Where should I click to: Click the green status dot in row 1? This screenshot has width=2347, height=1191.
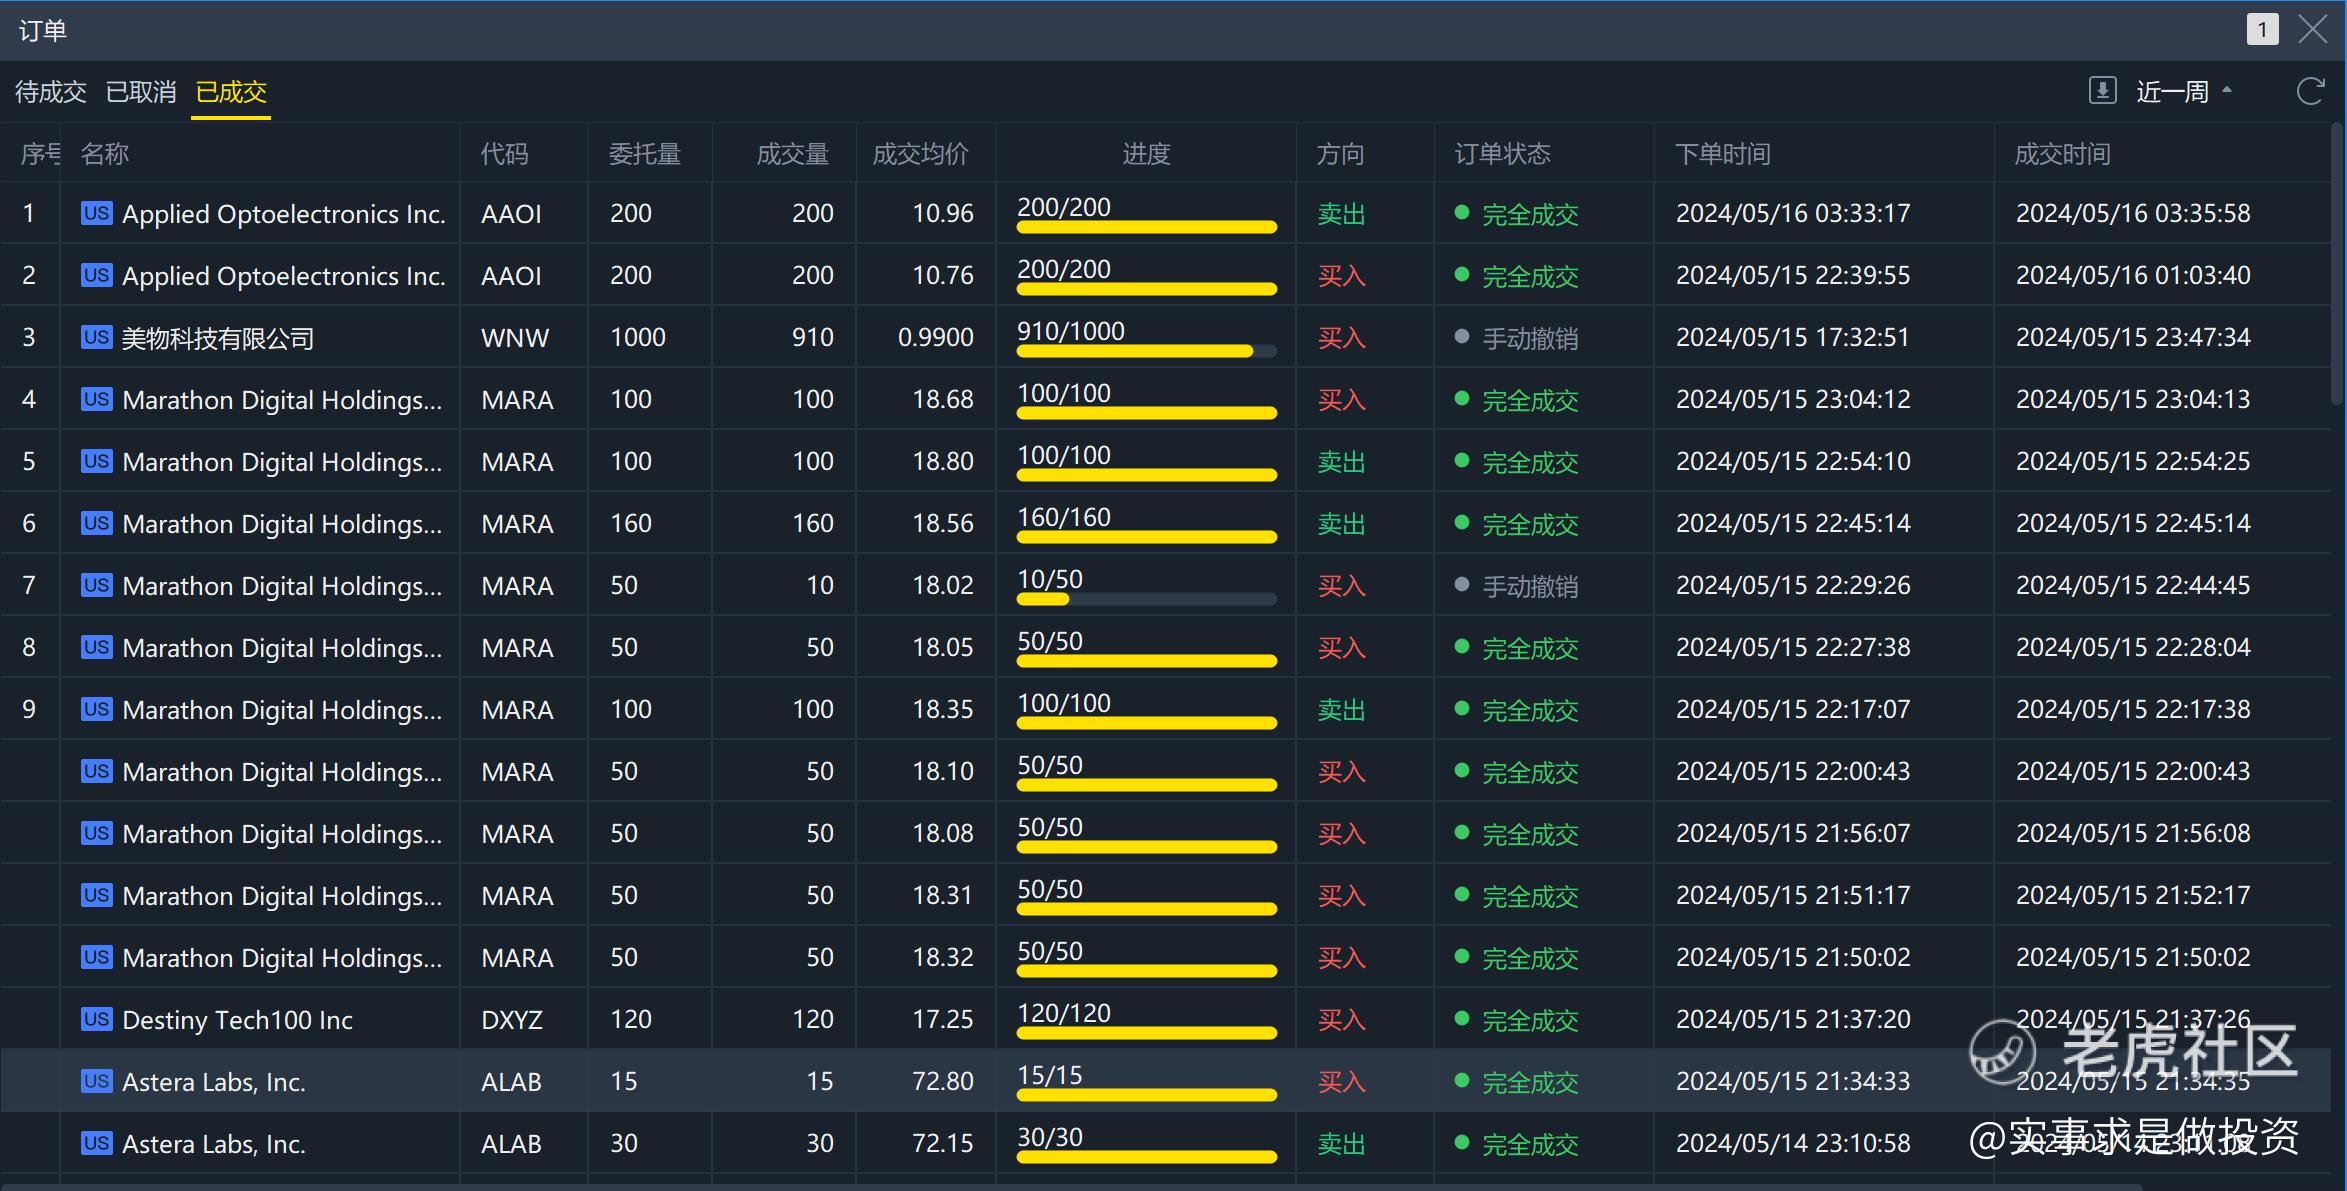tap(1462, 212)
